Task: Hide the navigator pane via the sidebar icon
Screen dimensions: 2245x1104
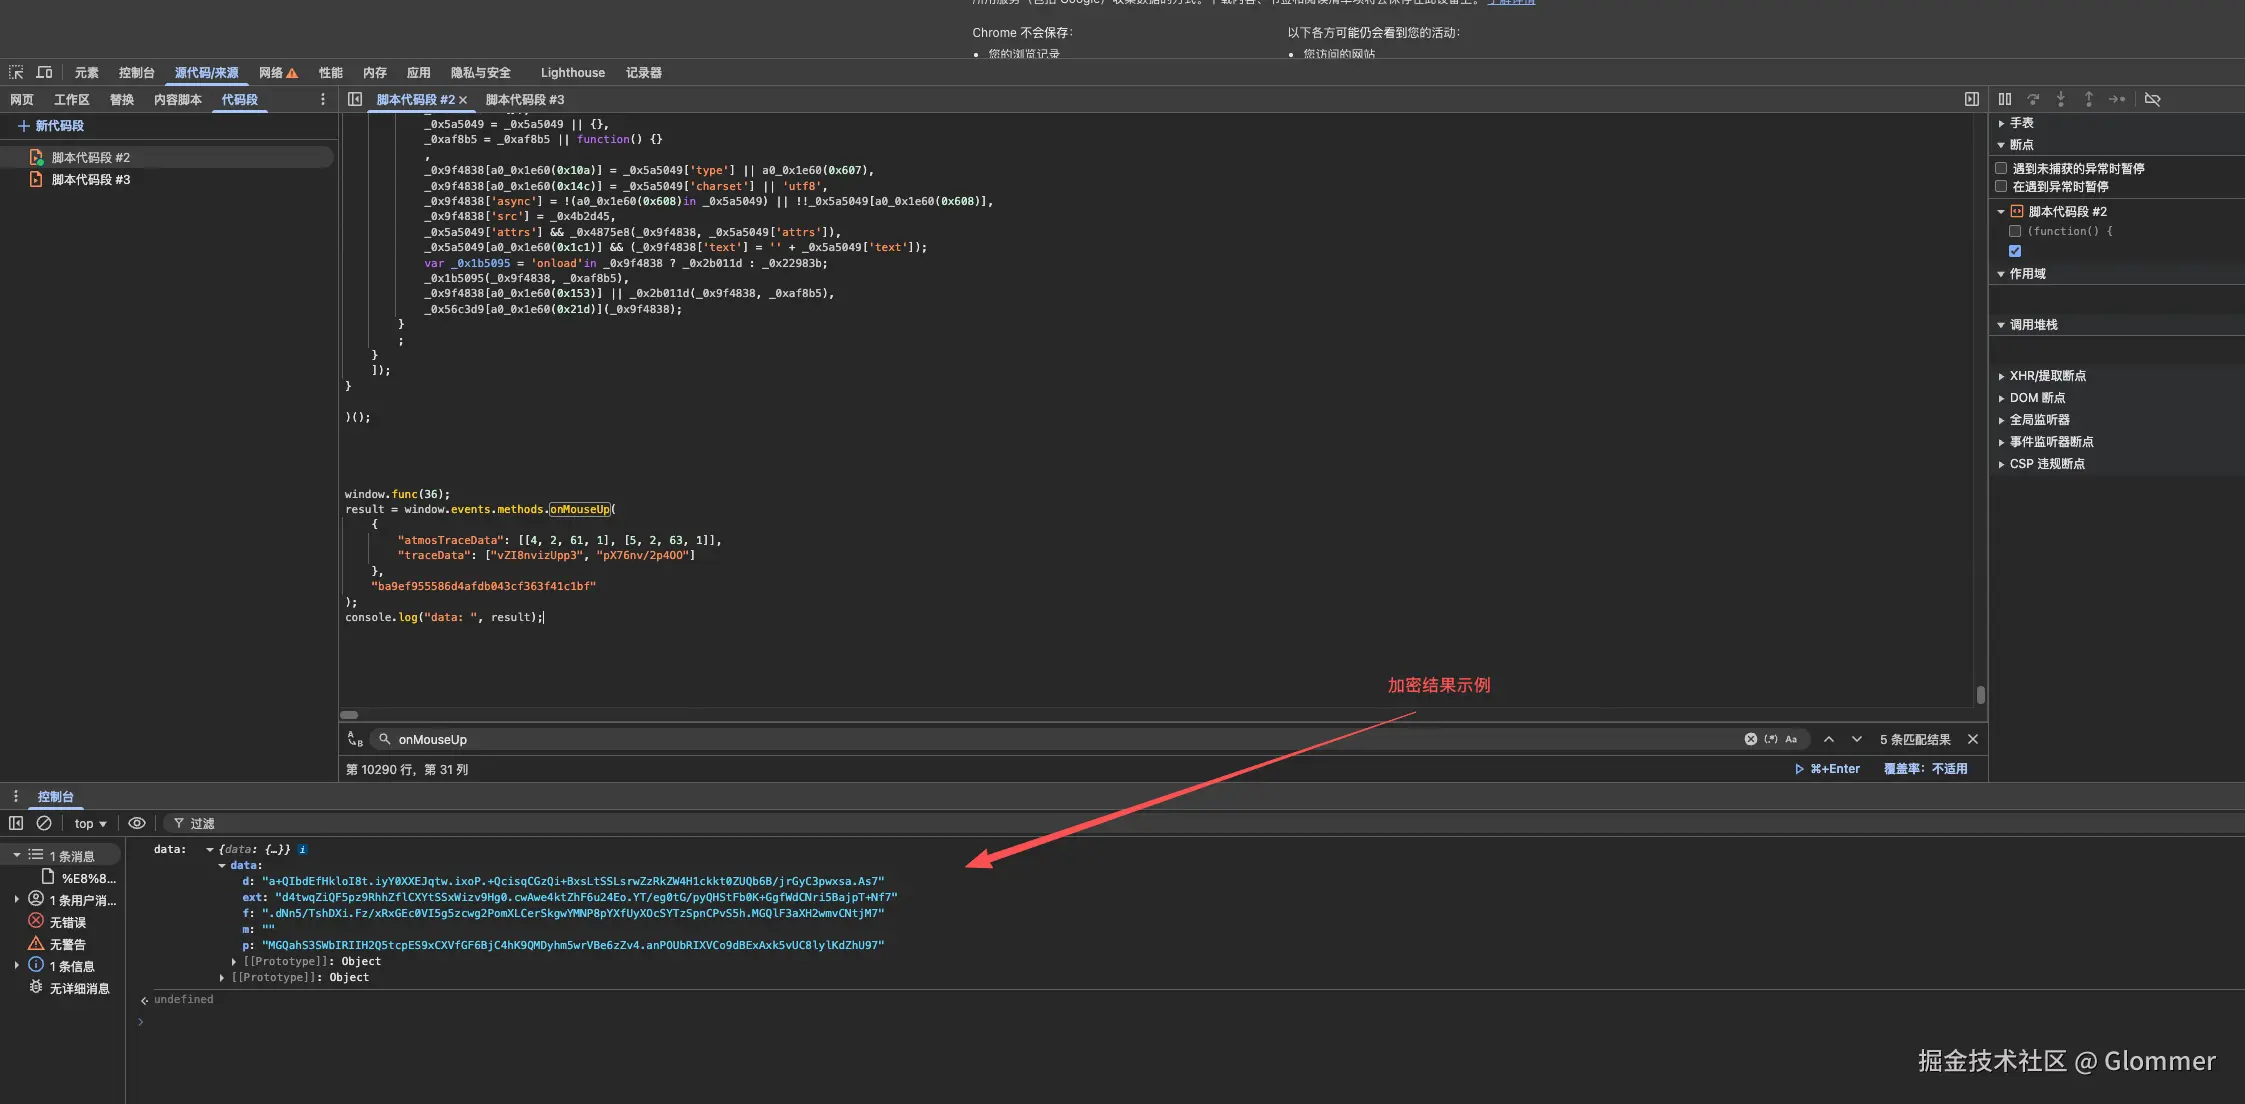Action: (355, 99)
